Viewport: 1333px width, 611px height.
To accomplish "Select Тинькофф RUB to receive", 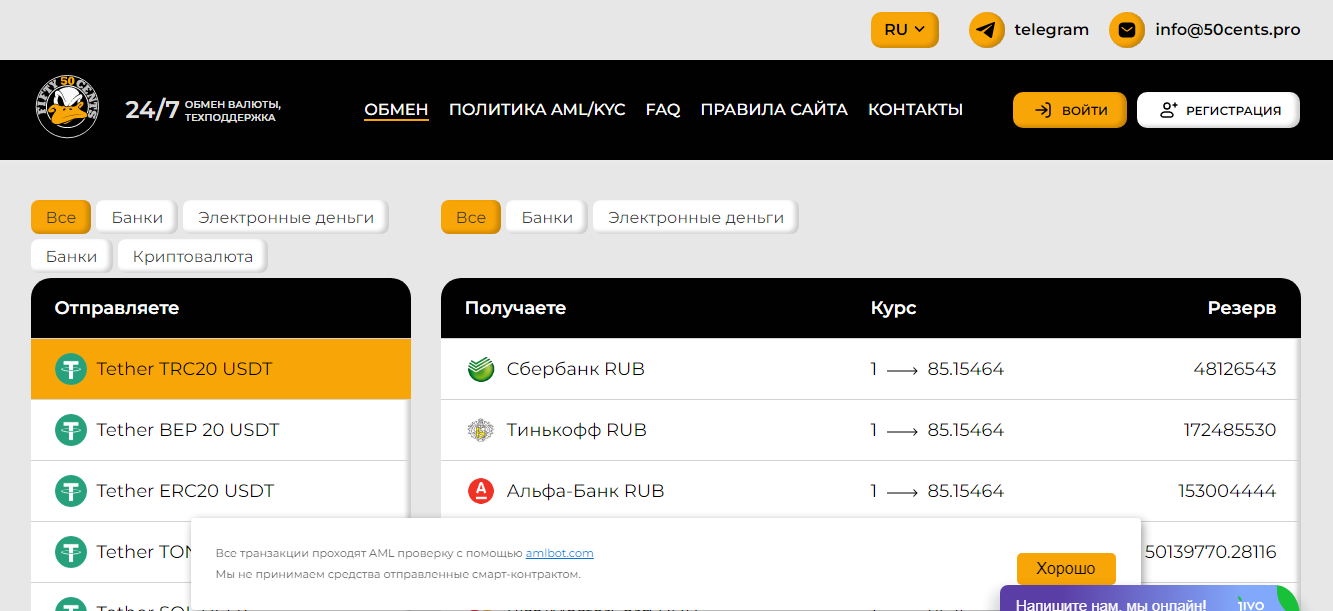I will (x=871, y=430).
